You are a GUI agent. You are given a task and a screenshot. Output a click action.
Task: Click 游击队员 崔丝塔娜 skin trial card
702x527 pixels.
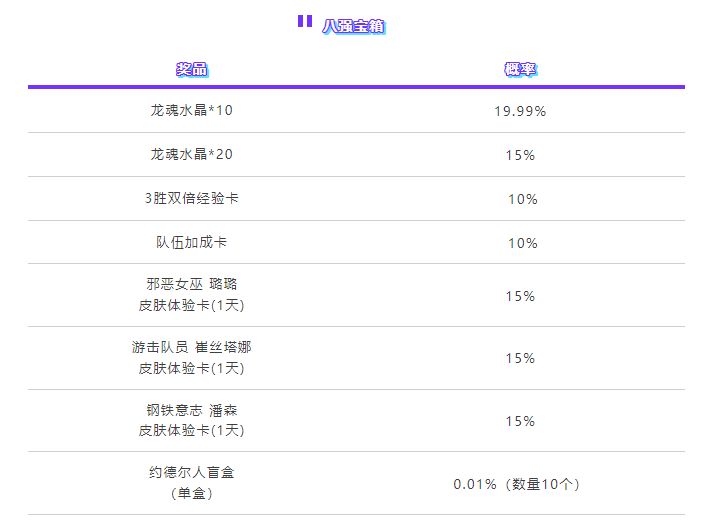pyautogui.click(x=192, y=357)
